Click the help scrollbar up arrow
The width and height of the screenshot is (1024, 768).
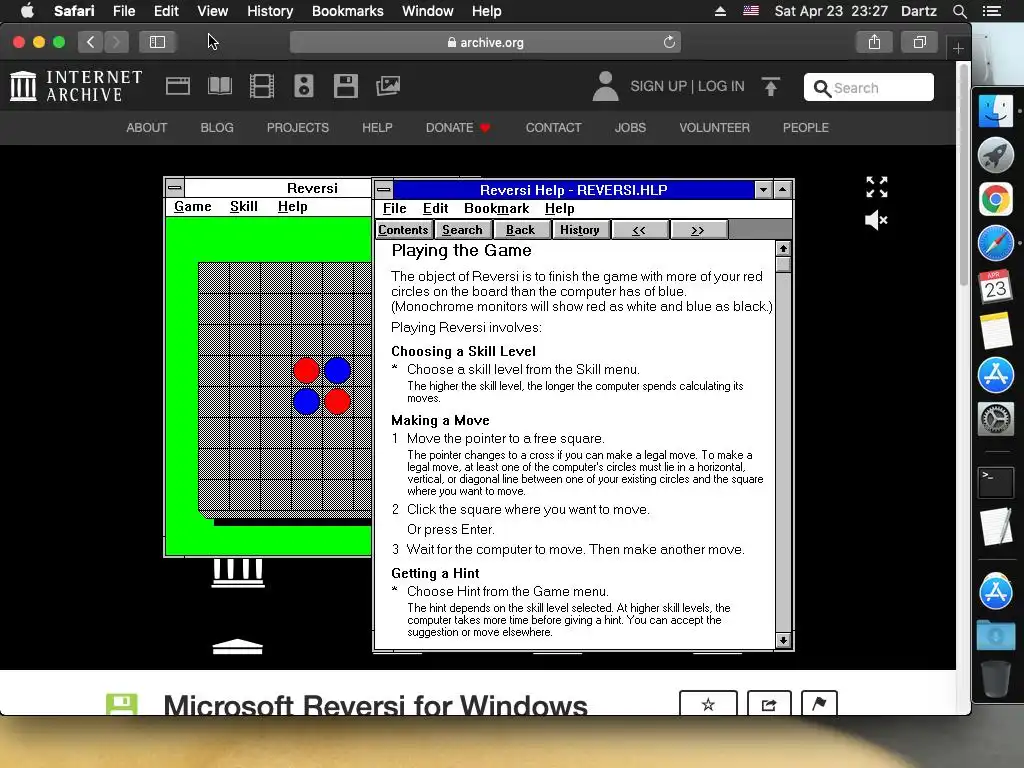[783, 249]
